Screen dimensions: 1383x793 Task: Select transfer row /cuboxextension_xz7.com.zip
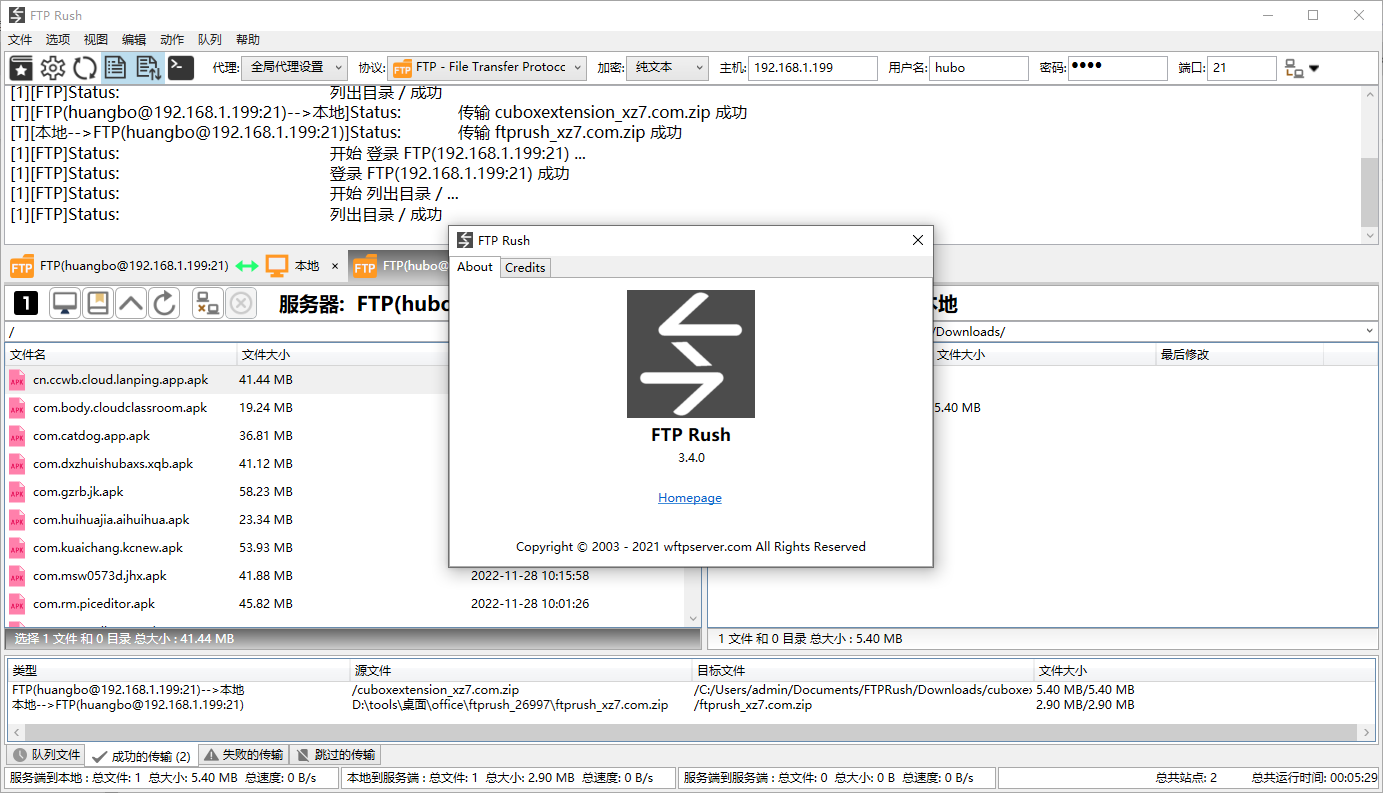coord(690,690)
